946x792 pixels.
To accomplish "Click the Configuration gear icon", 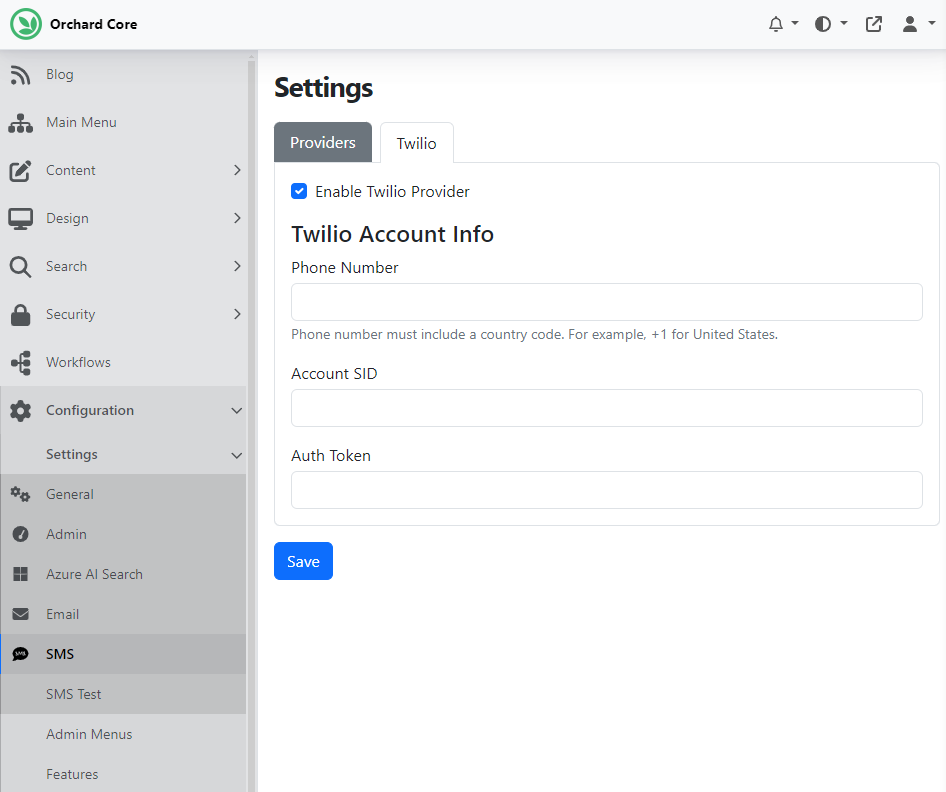I will pyautogui.click(x=21, y=411).
